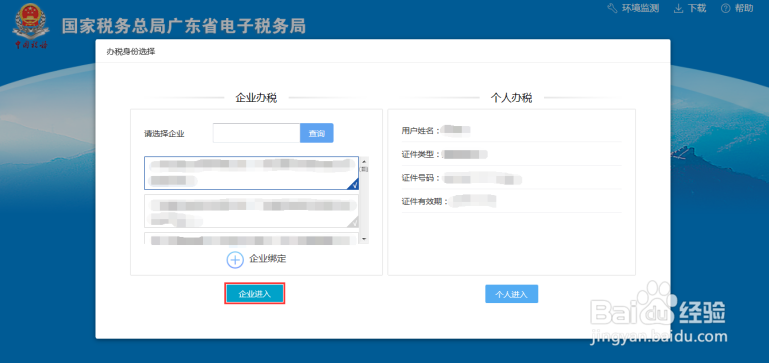
Task: Click the enterprise list scrollbar up arrow
Action: tap(364, 160)
